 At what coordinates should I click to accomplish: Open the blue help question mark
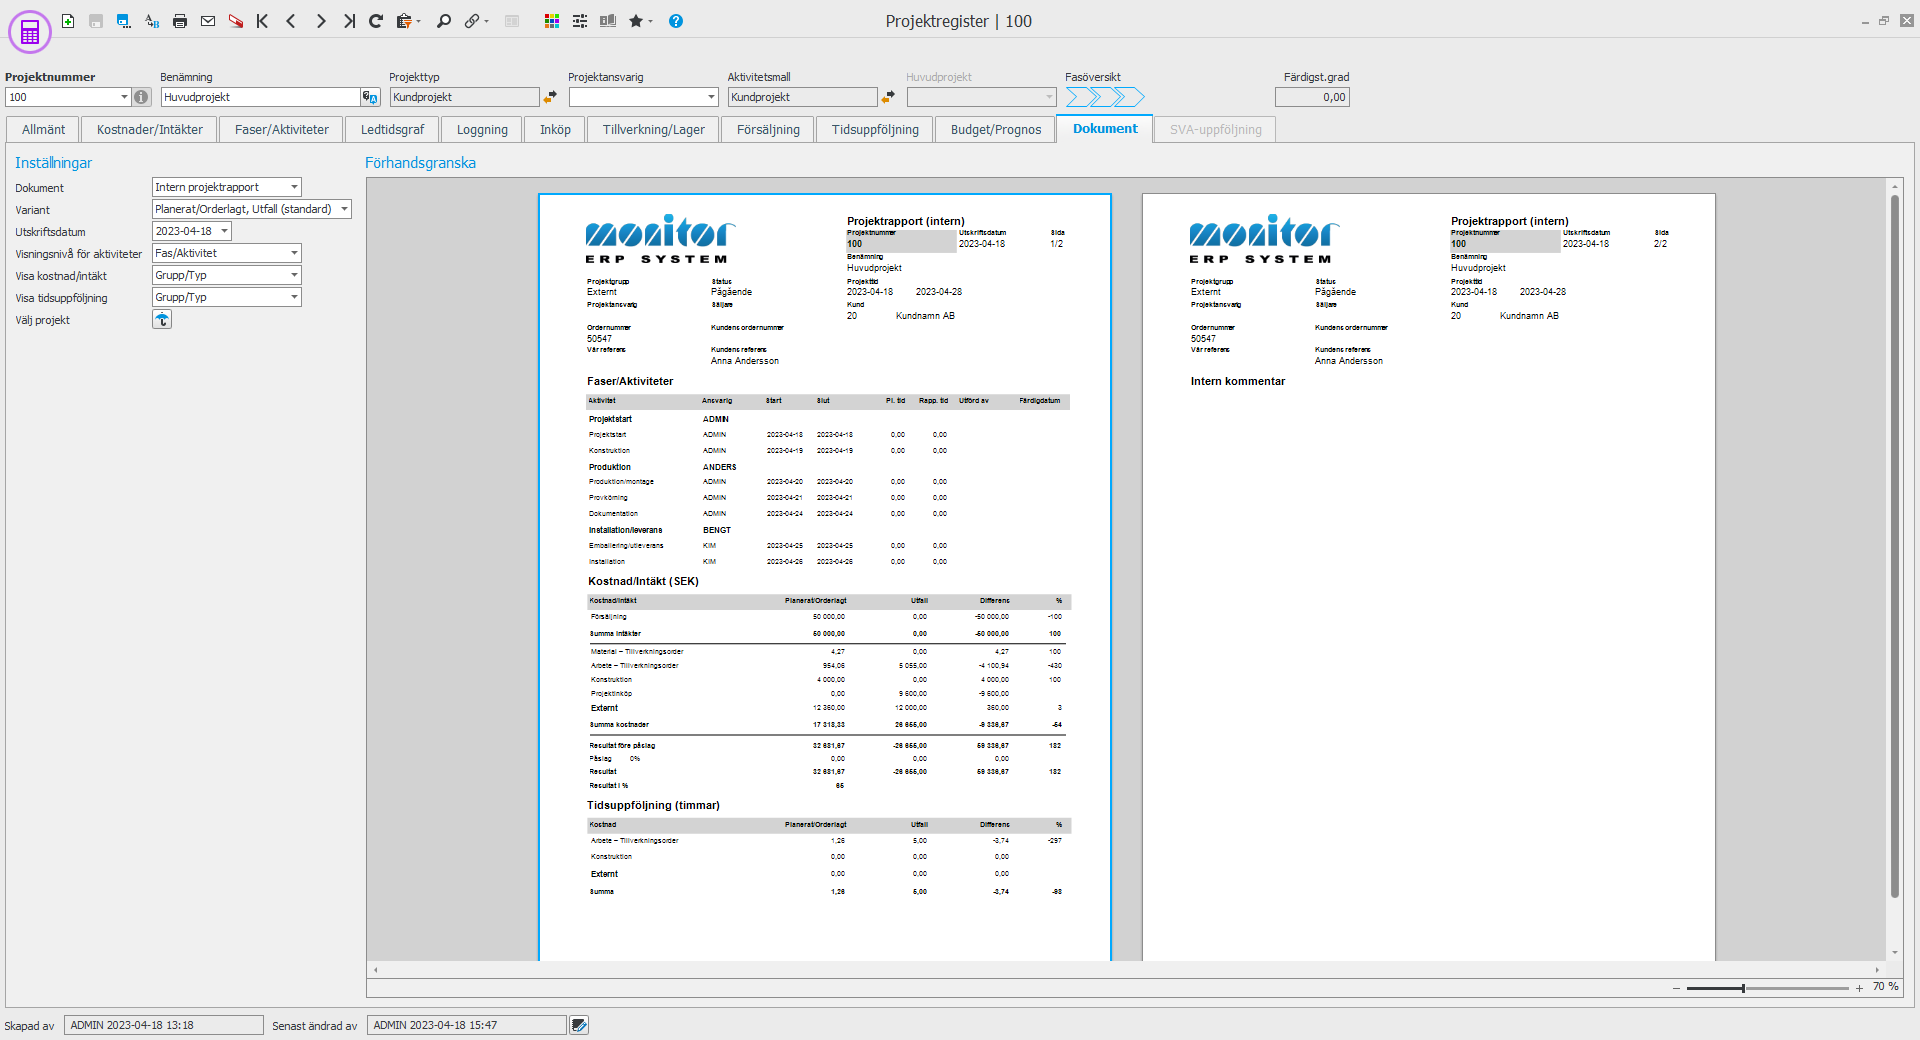click(x=676, y=21)
